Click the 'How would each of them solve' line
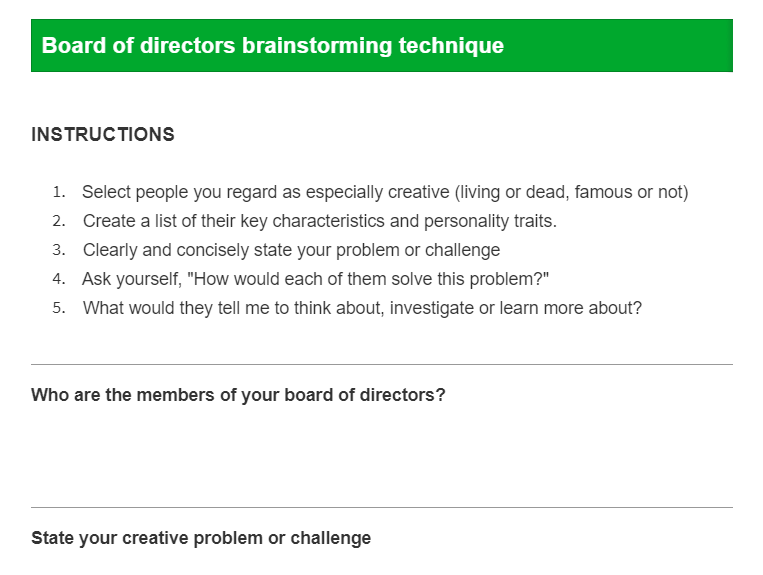The width and height of the screenshot is (763, 575). coord(316,279)
